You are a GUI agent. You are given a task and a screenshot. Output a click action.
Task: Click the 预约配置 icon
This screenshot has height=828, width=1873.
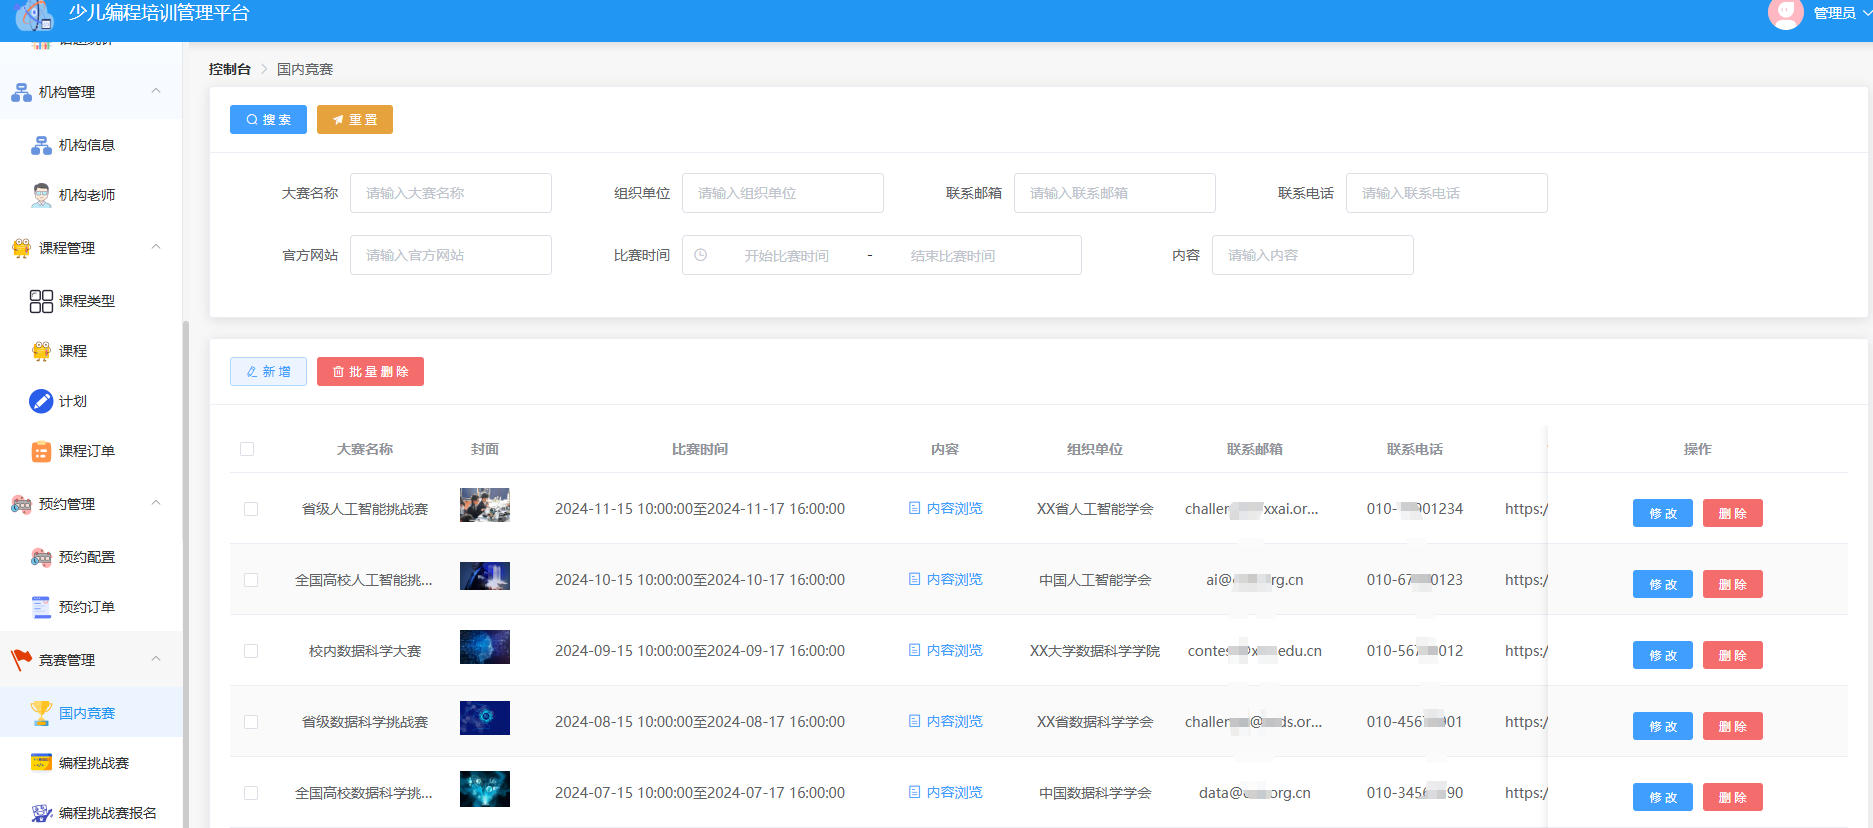point(41,557)
